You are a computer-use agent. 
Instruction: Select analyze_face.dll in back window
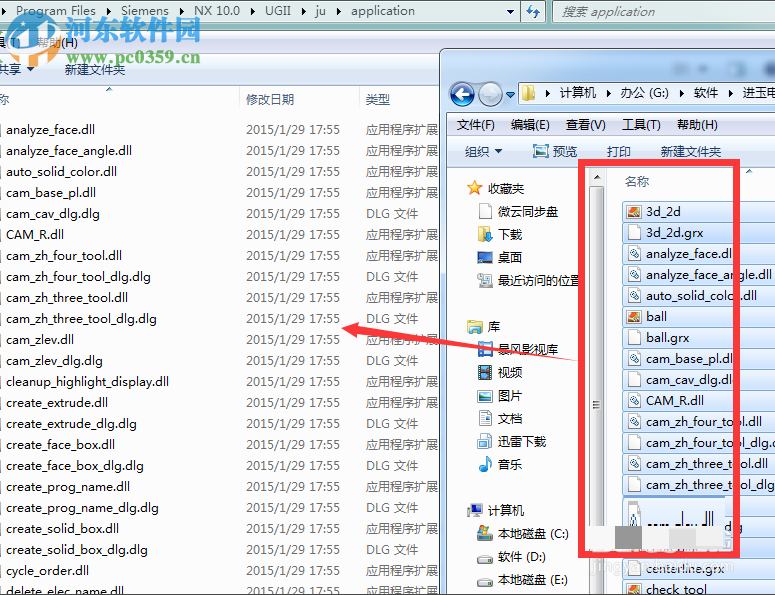(x=50, y=129)
